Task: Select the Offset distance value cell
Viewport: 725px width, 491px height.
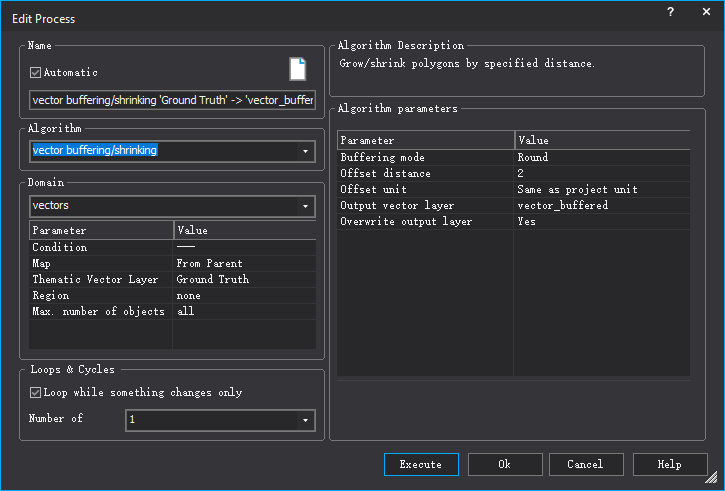Action: point(601,174)
